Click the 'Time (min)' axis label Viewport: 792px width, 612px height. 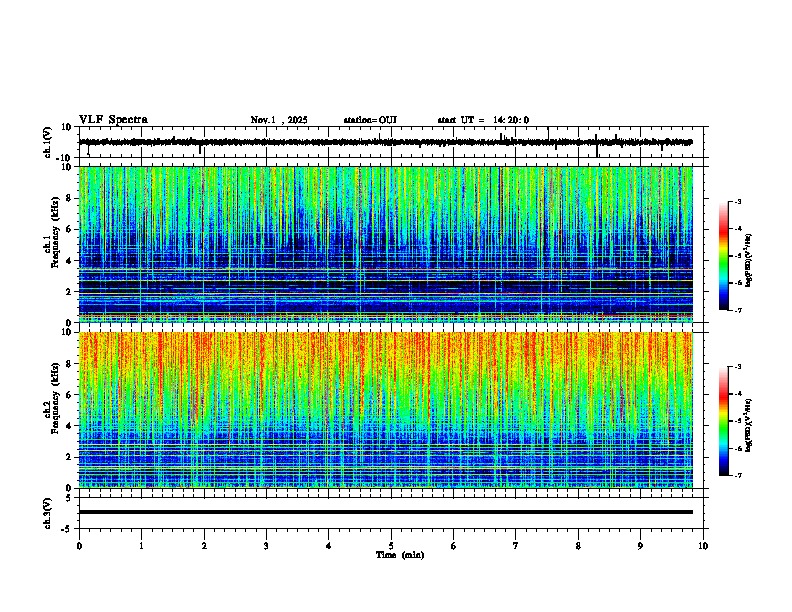tap(400, 555)
